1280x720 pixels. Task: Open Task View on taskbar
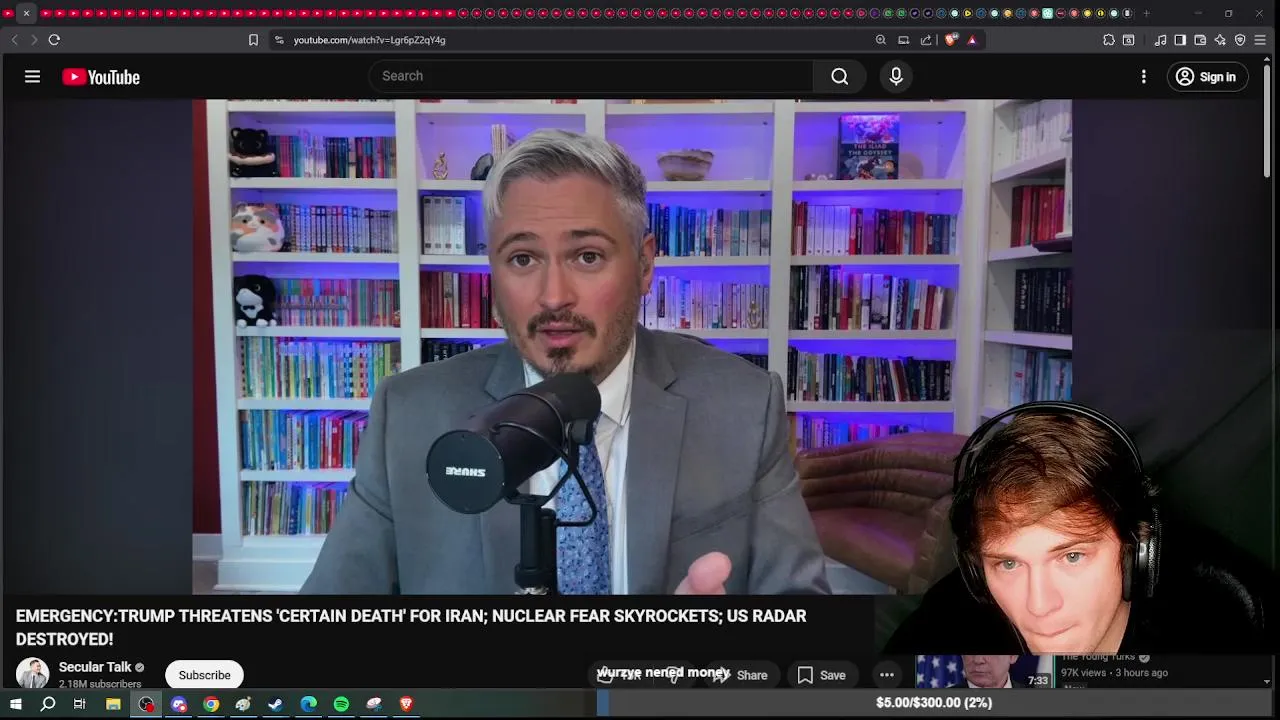[80, 704]
